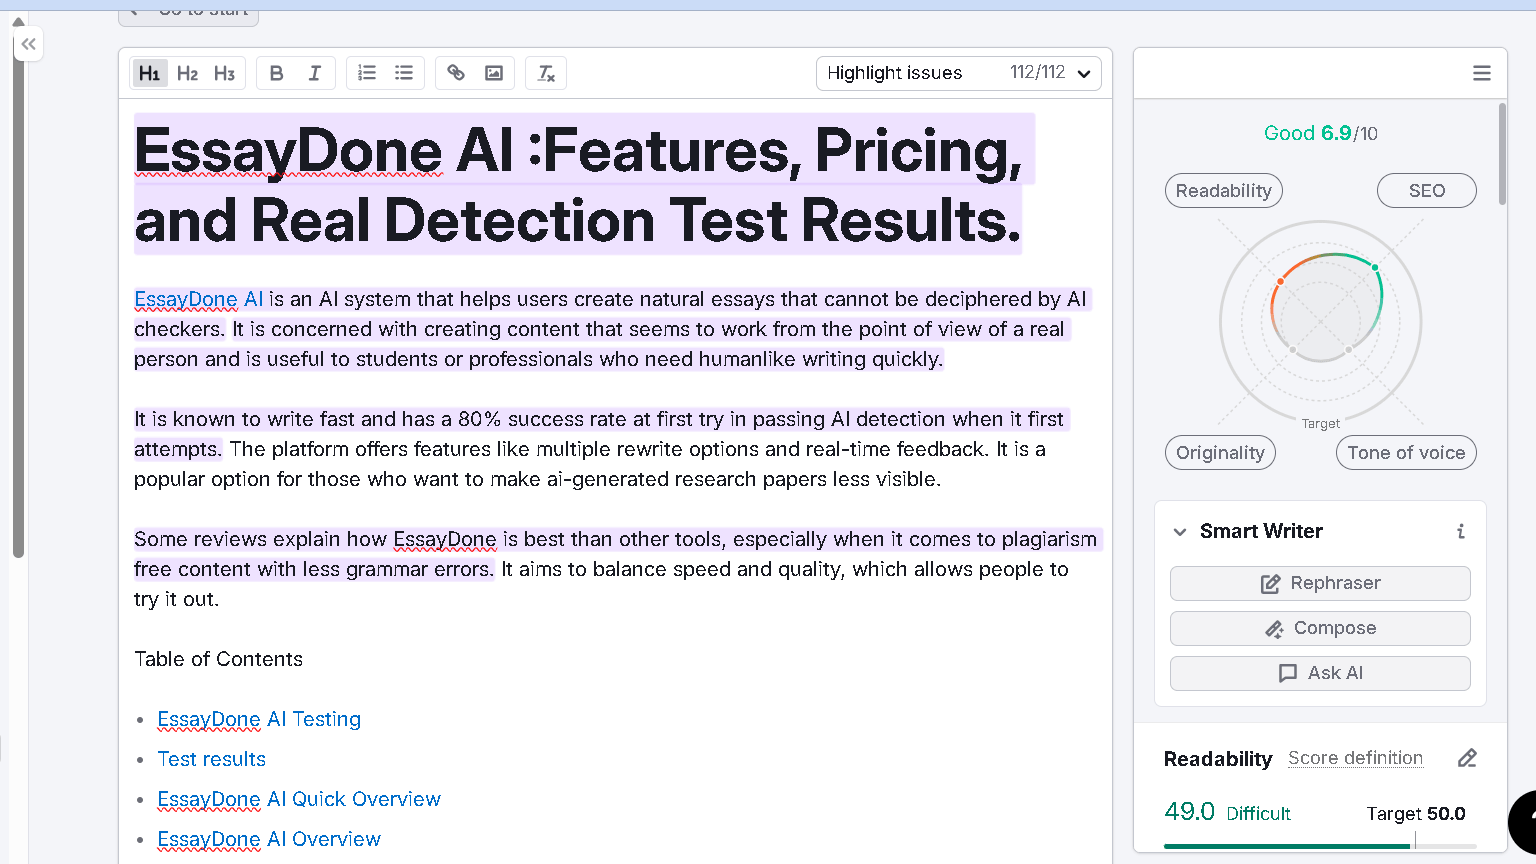The height and width of the screenshot is (864, 1536).
Task: Apply Heading 1 style in toolbar
Action: [x=149, y=72]
